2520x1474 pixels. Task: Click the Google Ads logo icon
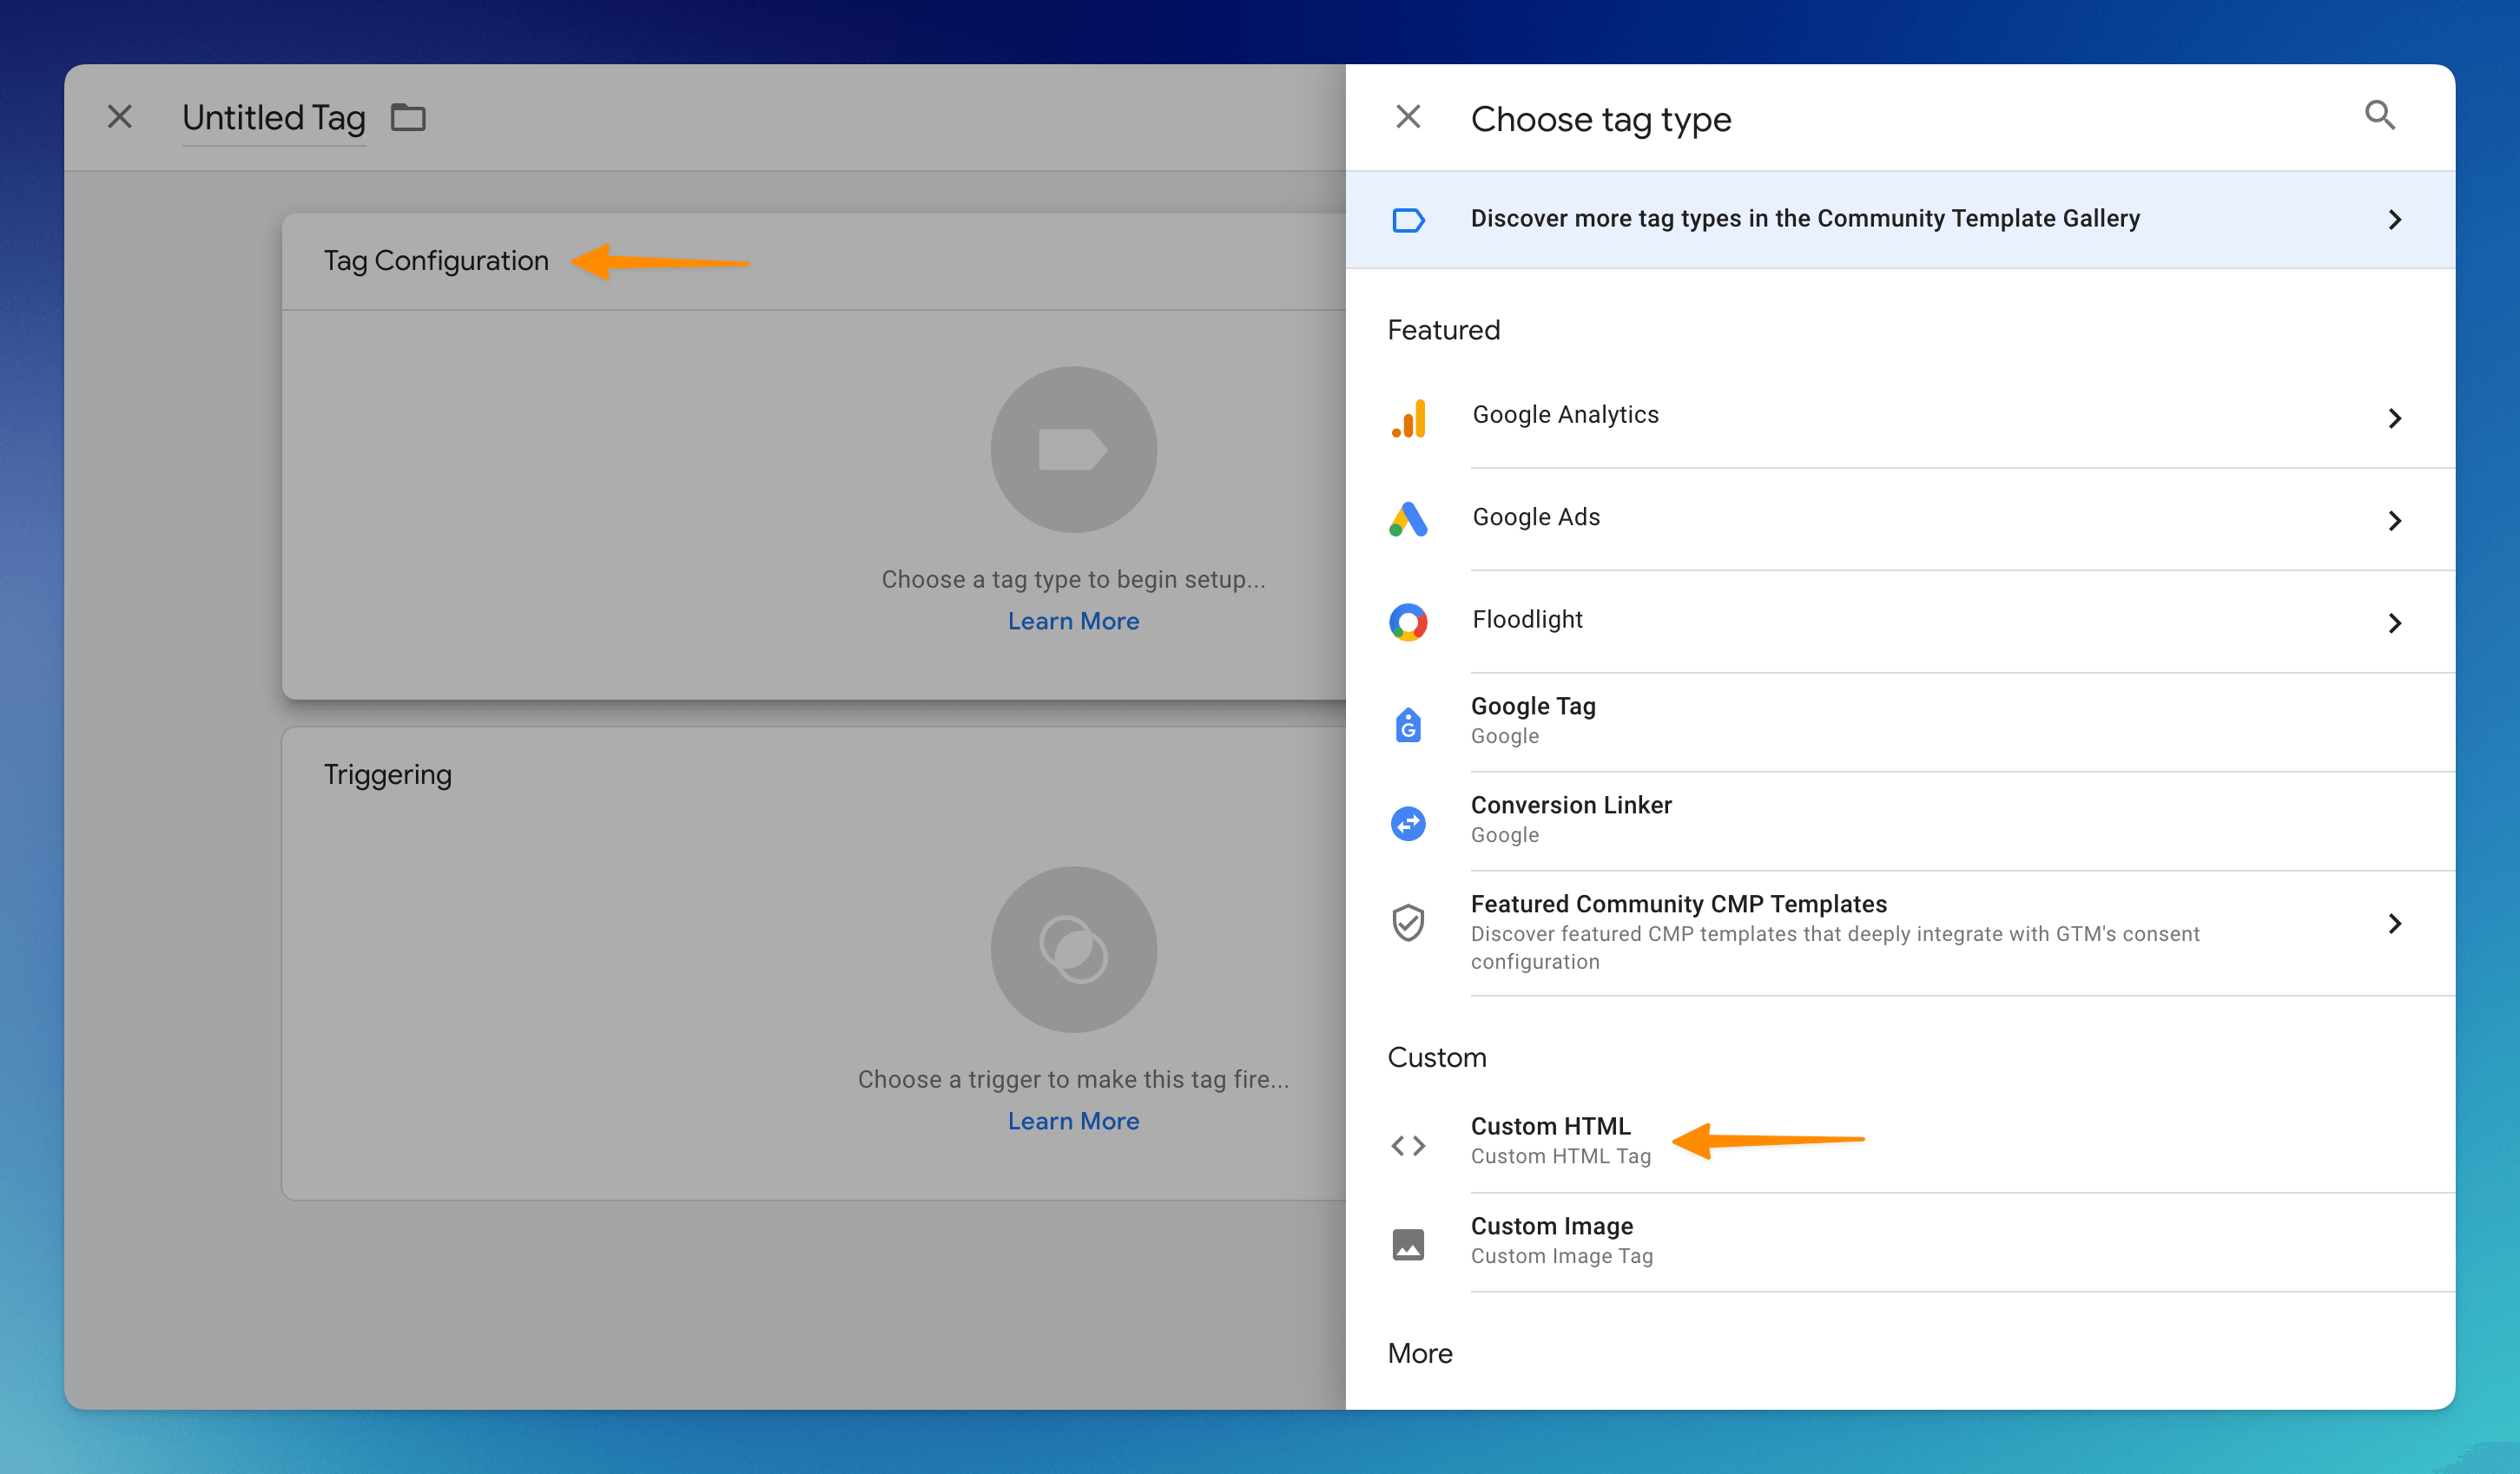coord(1408,520)
